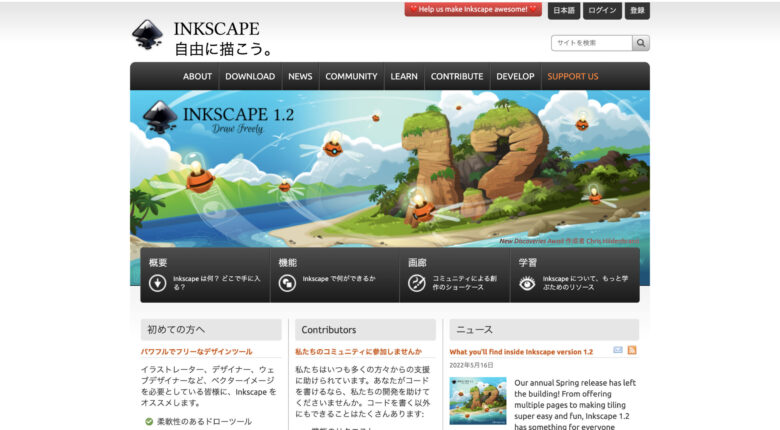The image size is (780, 430).
Task: Click the ニュース section header
Action: (x=544, y=329)
